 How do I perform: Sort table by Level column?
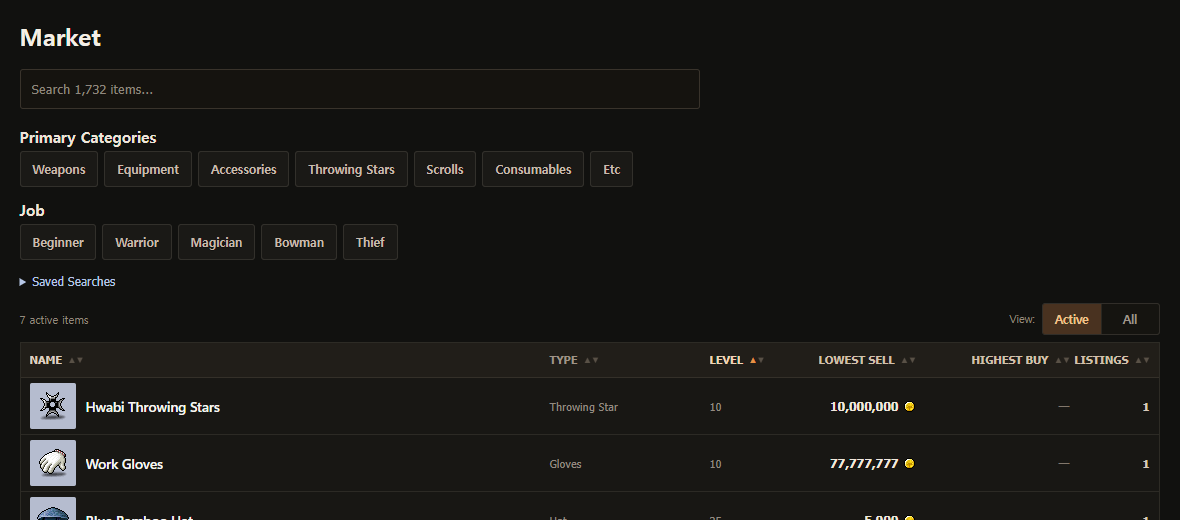[737, 360]
